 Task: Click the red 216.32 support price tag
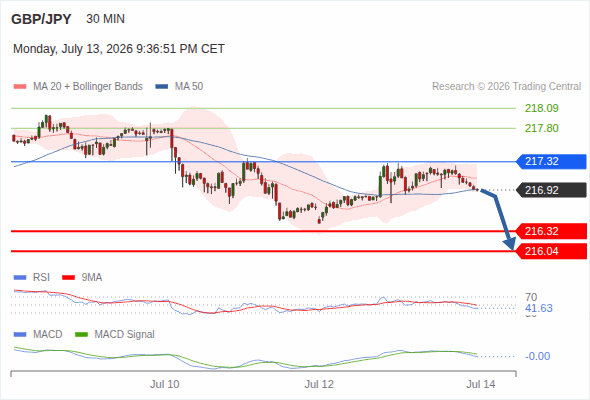coord(551,231)
